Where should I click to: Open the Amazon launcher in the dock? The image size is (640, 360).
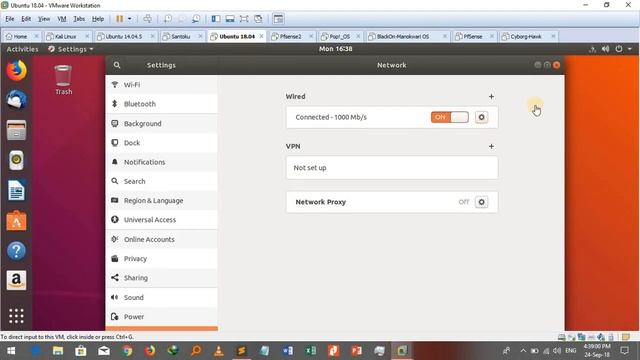click(16, 280)
